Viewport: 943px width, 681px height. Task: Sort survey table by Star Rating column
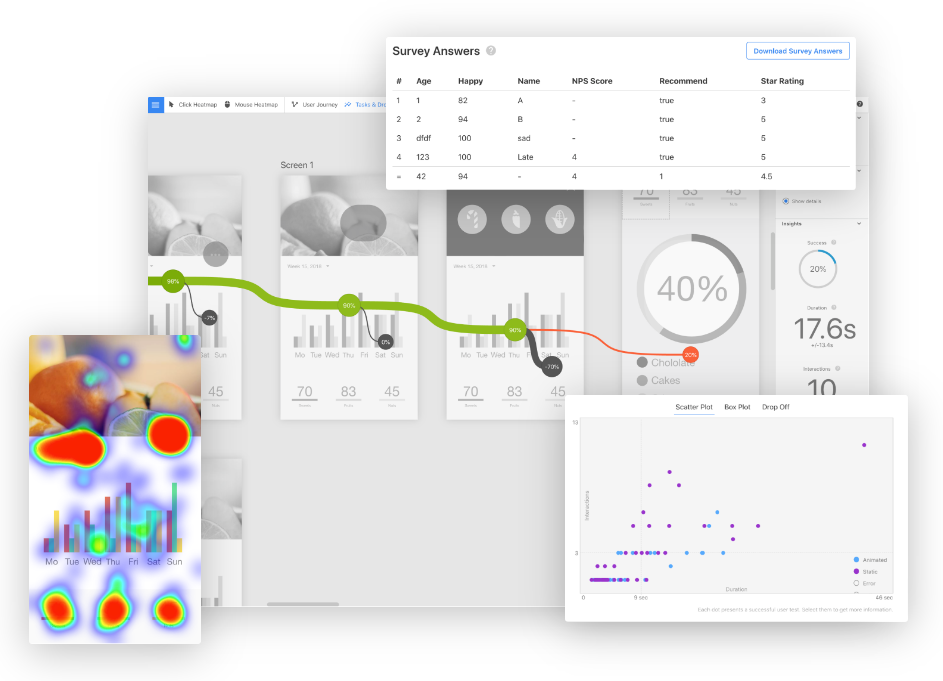point(782,81)
